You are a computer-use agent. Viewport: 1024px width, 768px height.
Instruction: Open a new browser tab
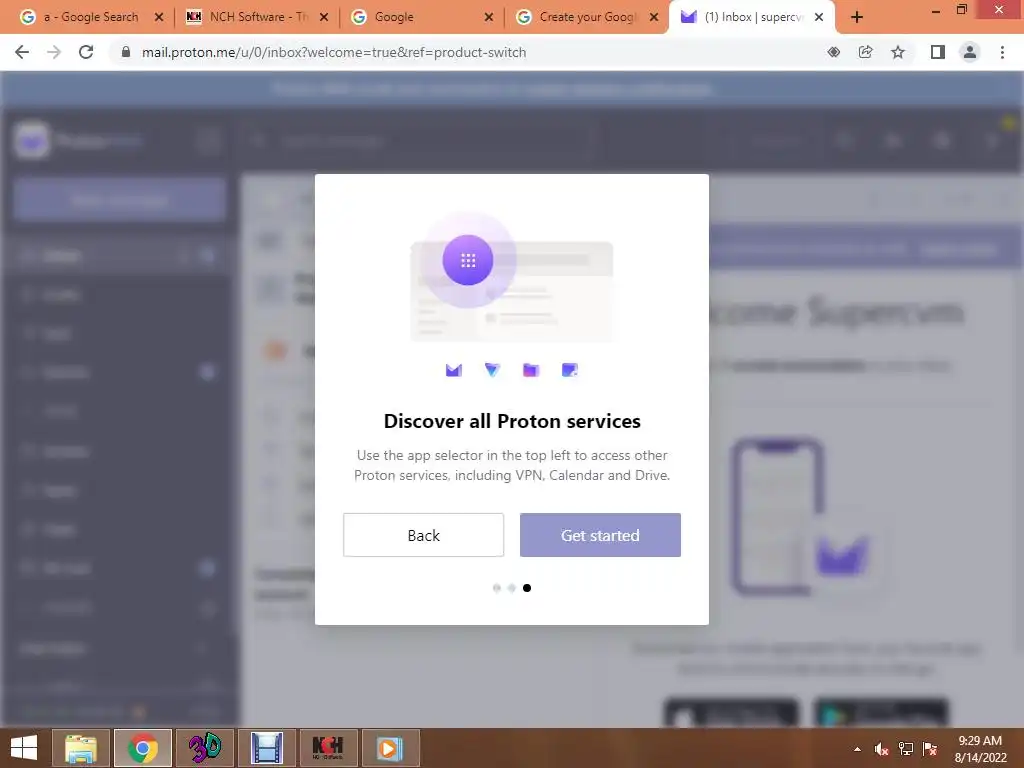point(857,18)
